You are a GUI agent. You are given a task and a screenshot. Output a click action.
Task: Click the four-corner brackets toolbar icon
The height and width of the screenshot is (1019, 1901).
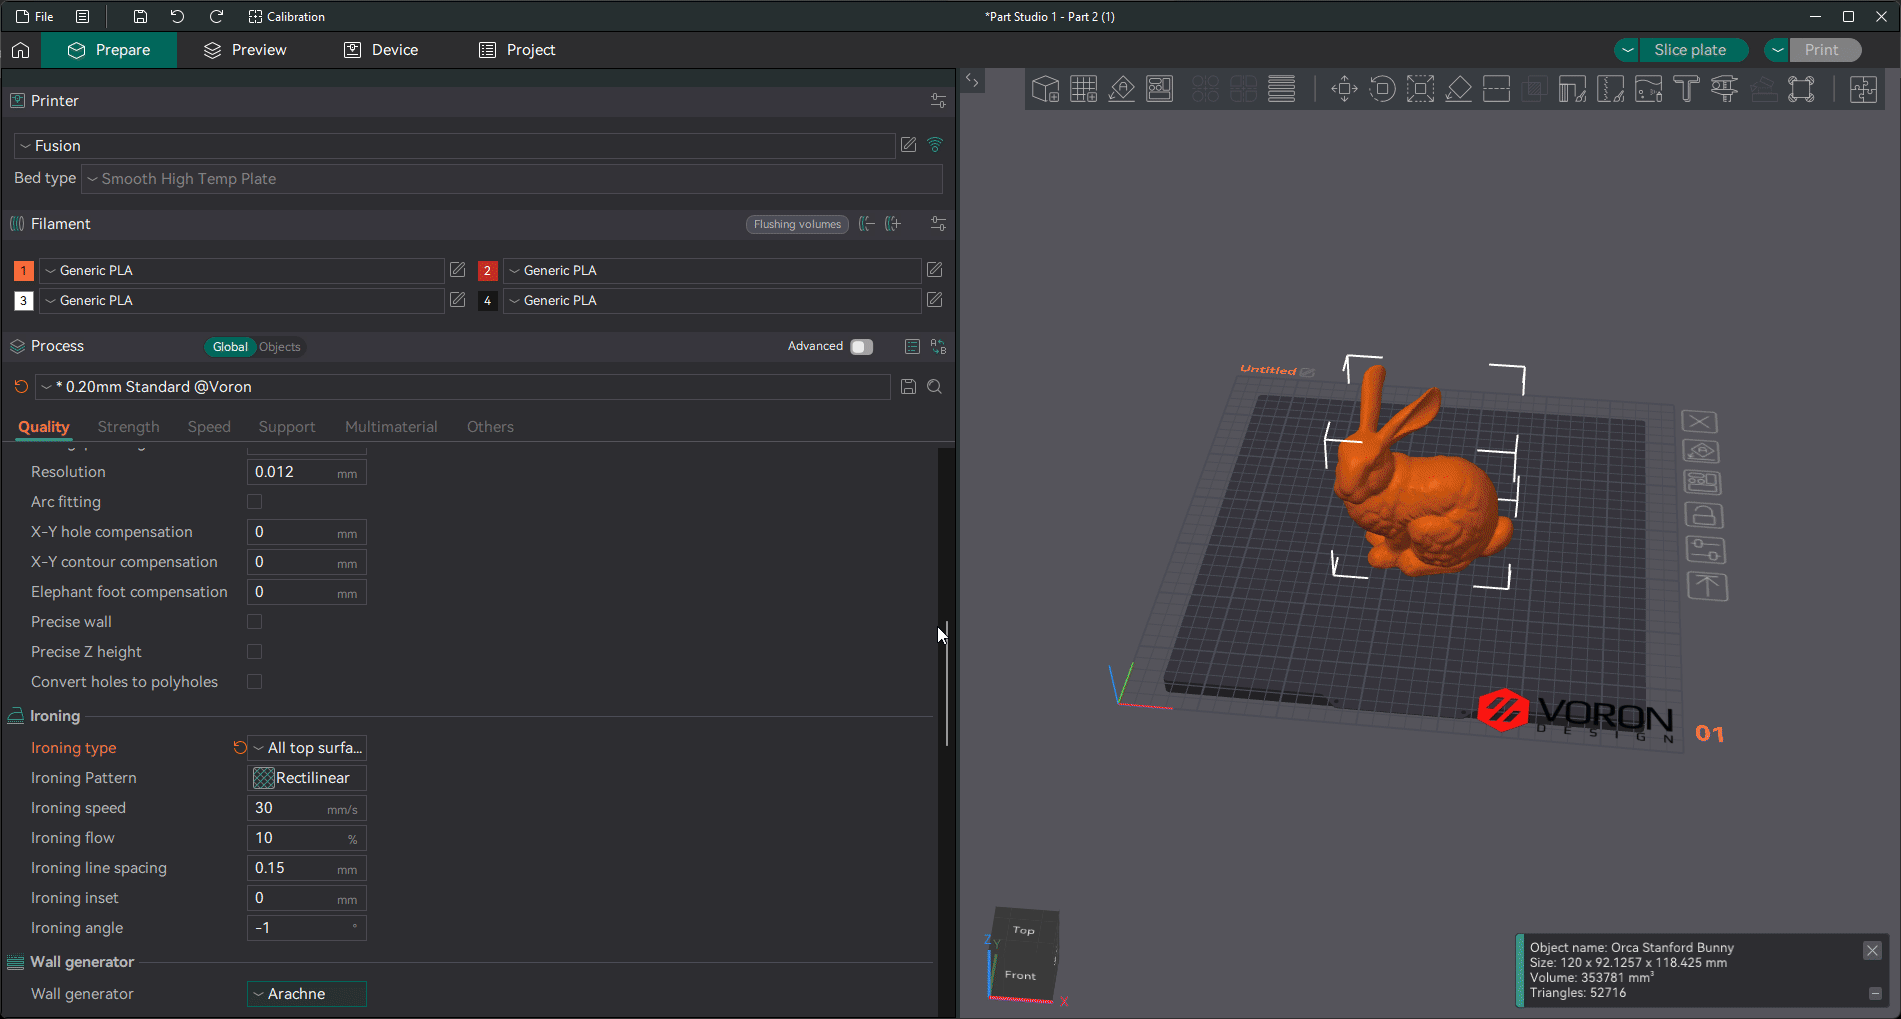(x=1801, y=89)
